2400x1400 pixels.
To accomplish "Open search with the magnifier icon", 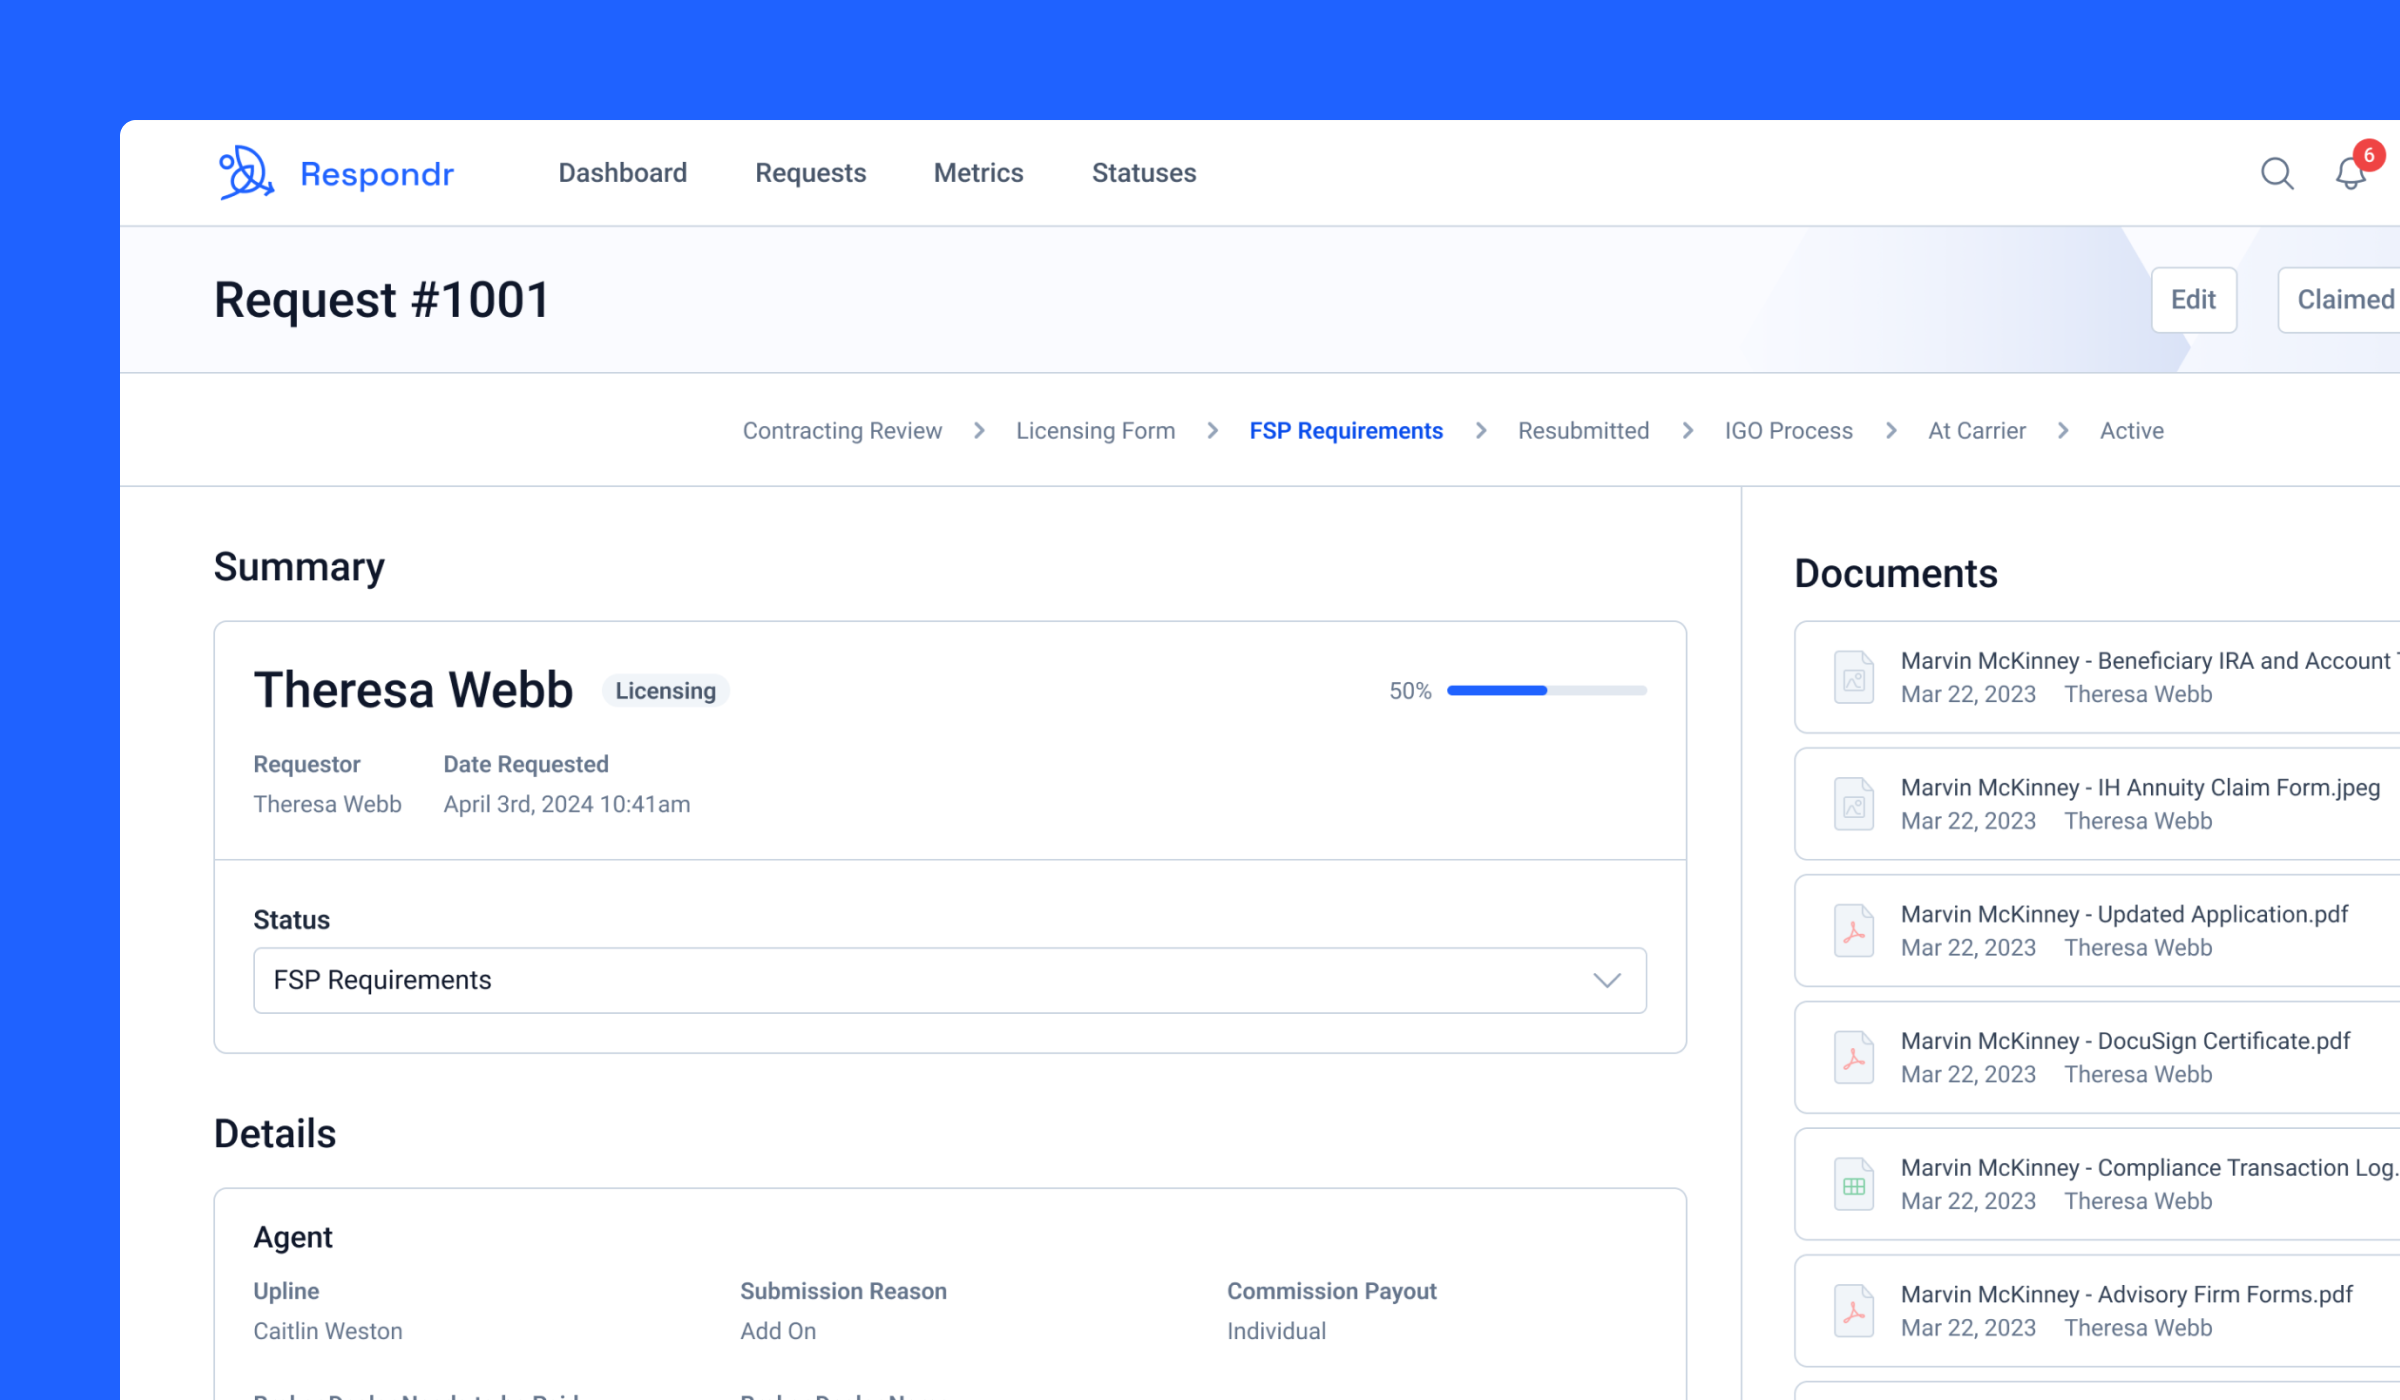I will pos(2277,174).
